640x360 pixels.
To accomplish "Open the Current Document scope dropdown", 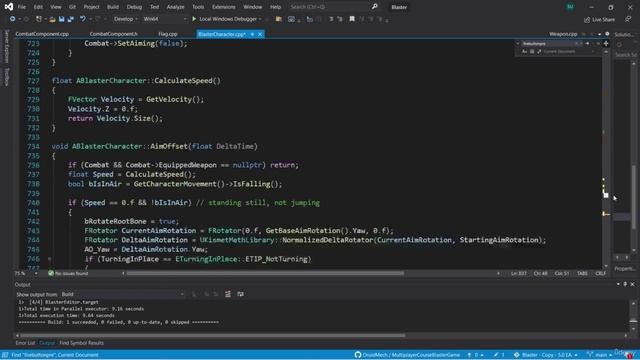I will (x=569, y=51).
